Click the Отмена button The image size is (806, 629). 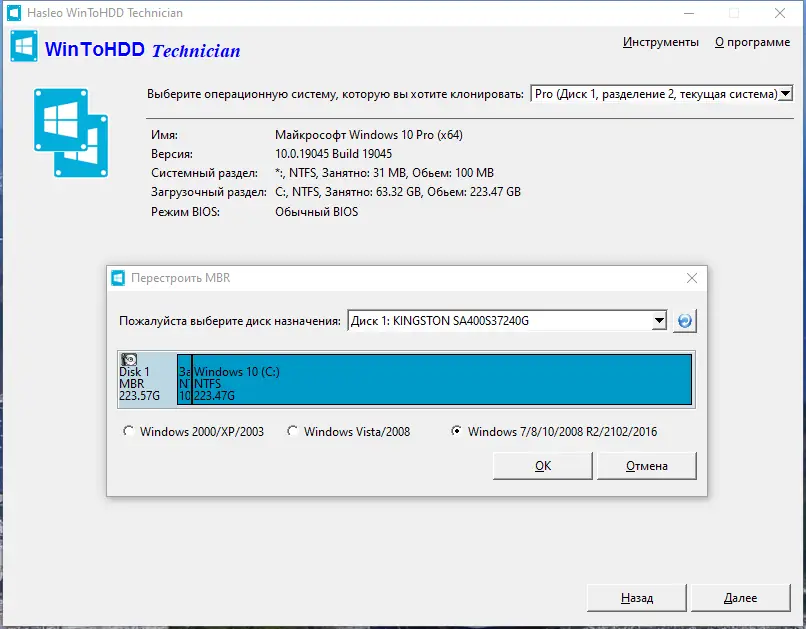647,466
